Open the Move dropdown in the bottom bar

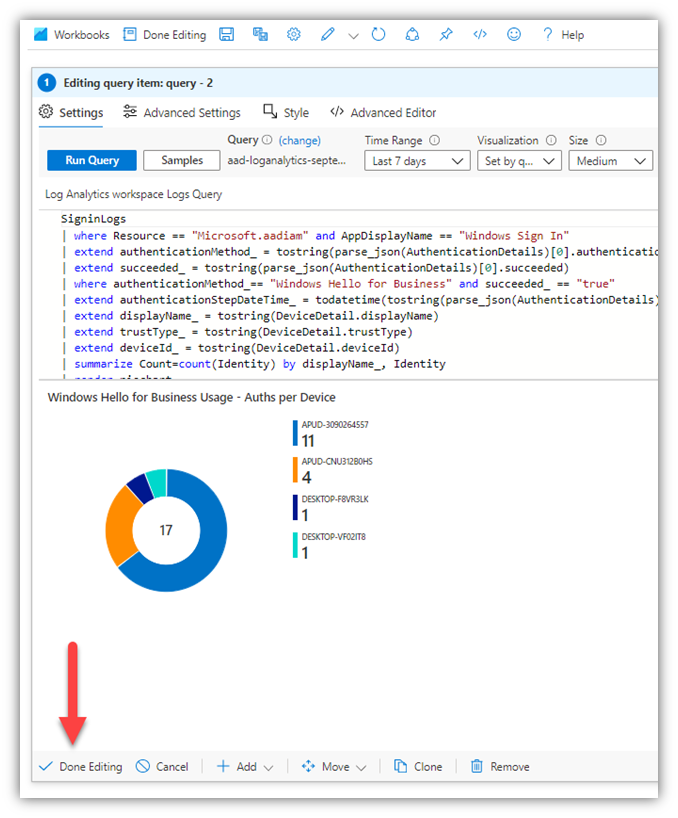334,766
